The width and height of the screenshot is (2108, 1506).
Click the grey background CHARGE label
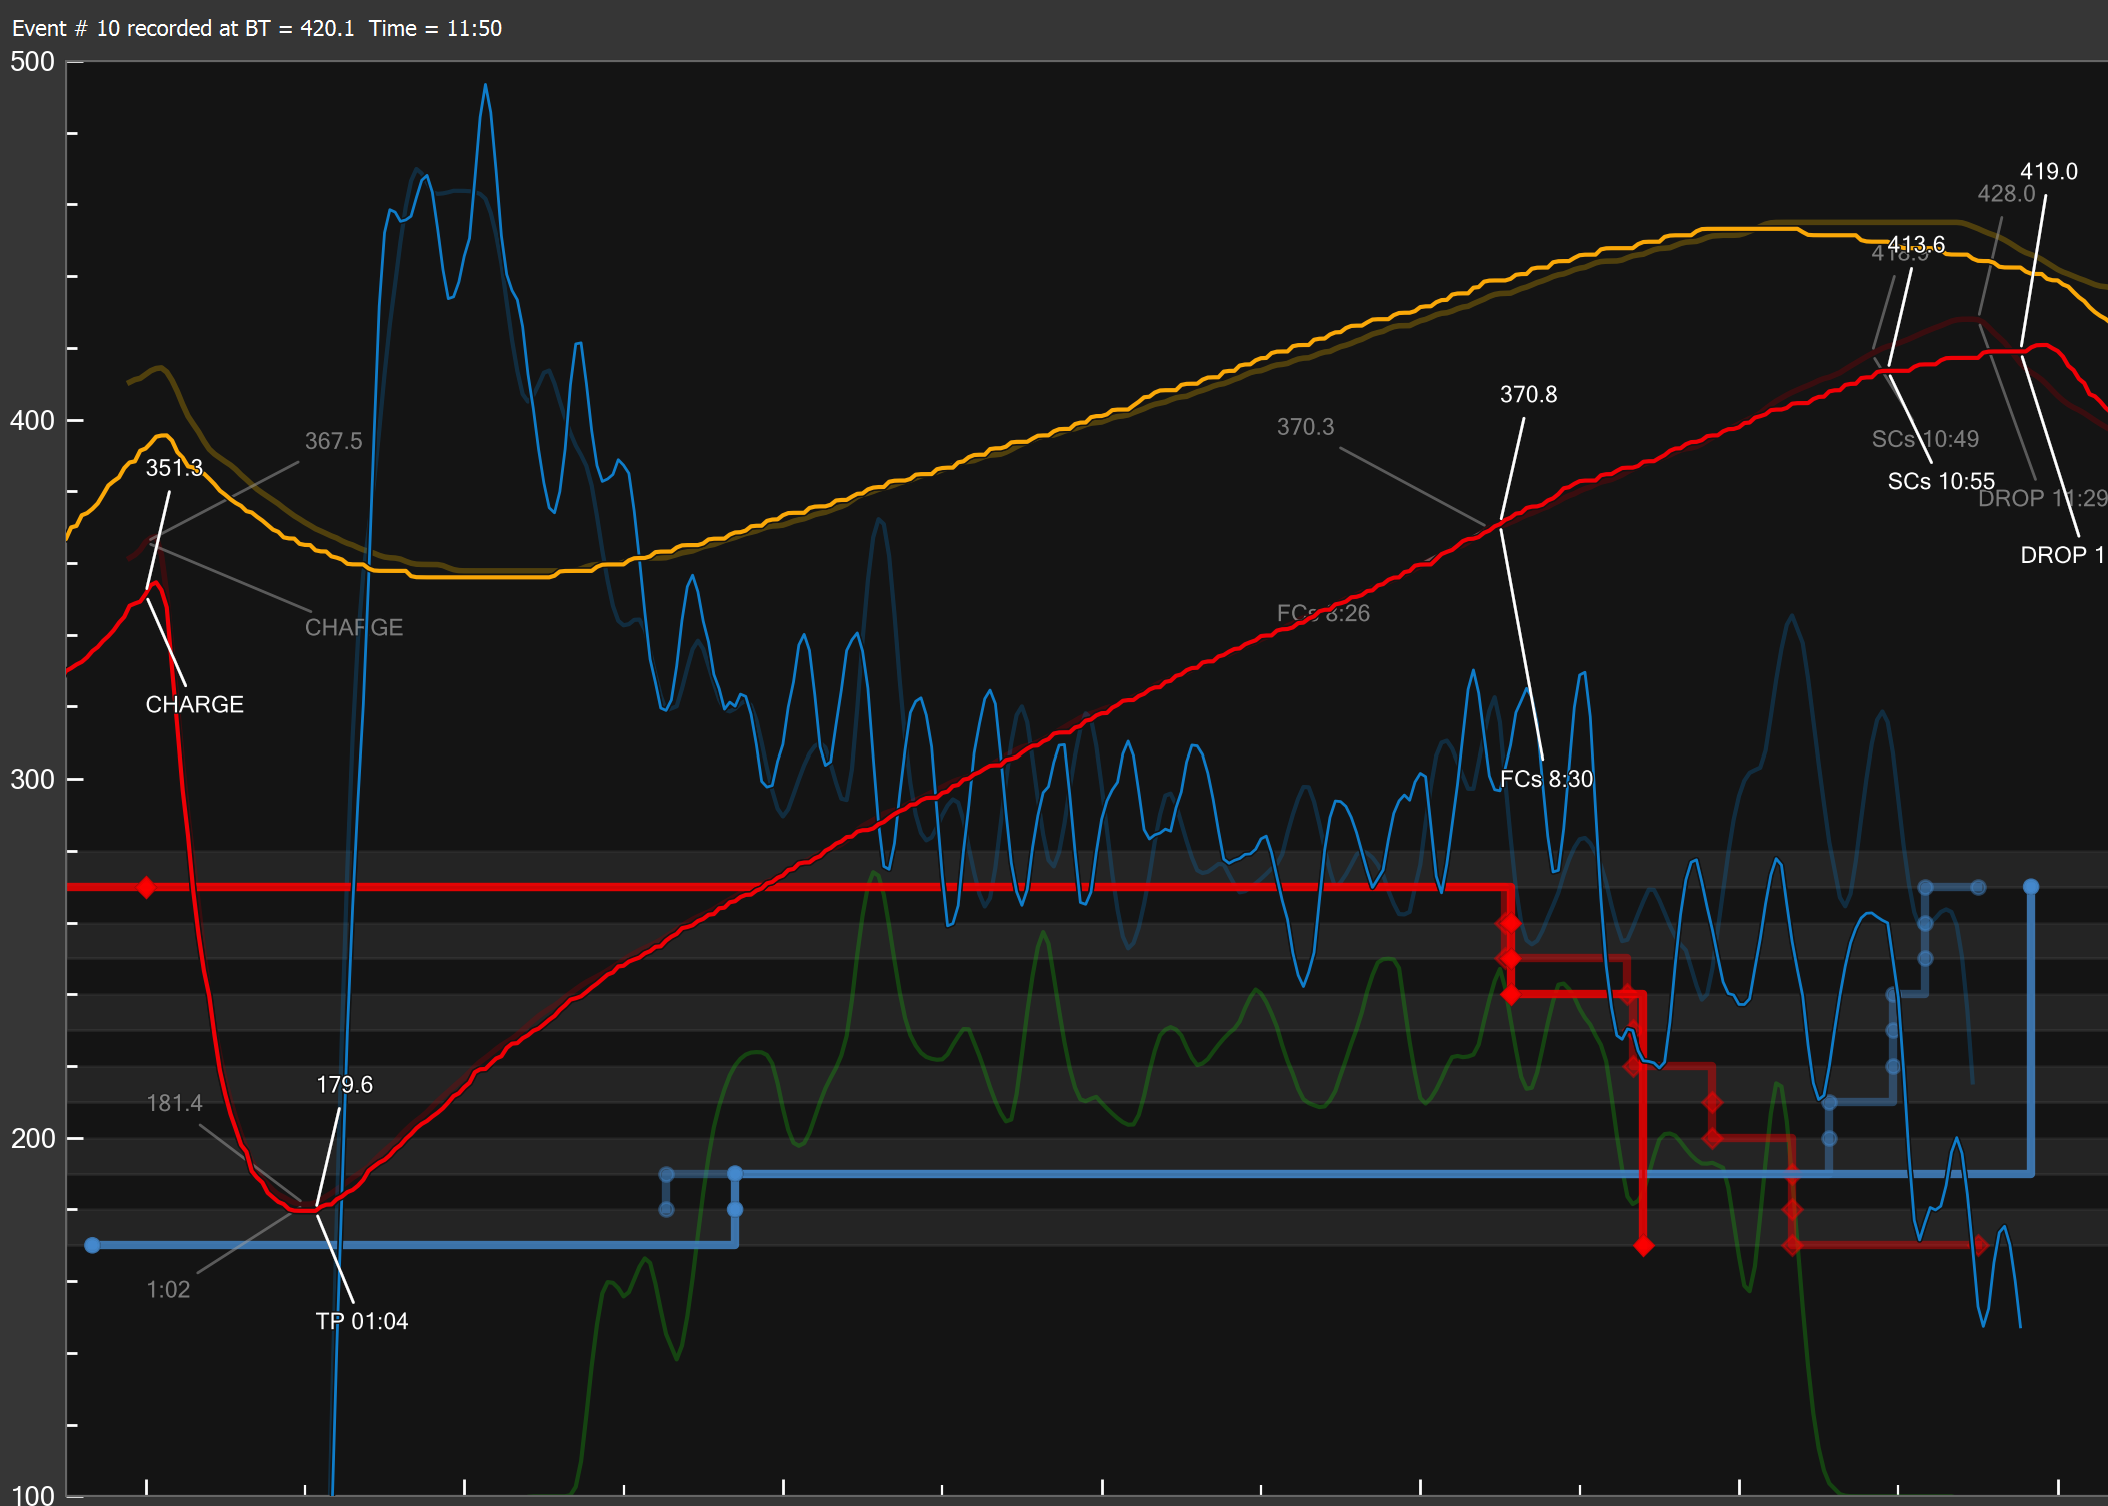coord(354,627)
